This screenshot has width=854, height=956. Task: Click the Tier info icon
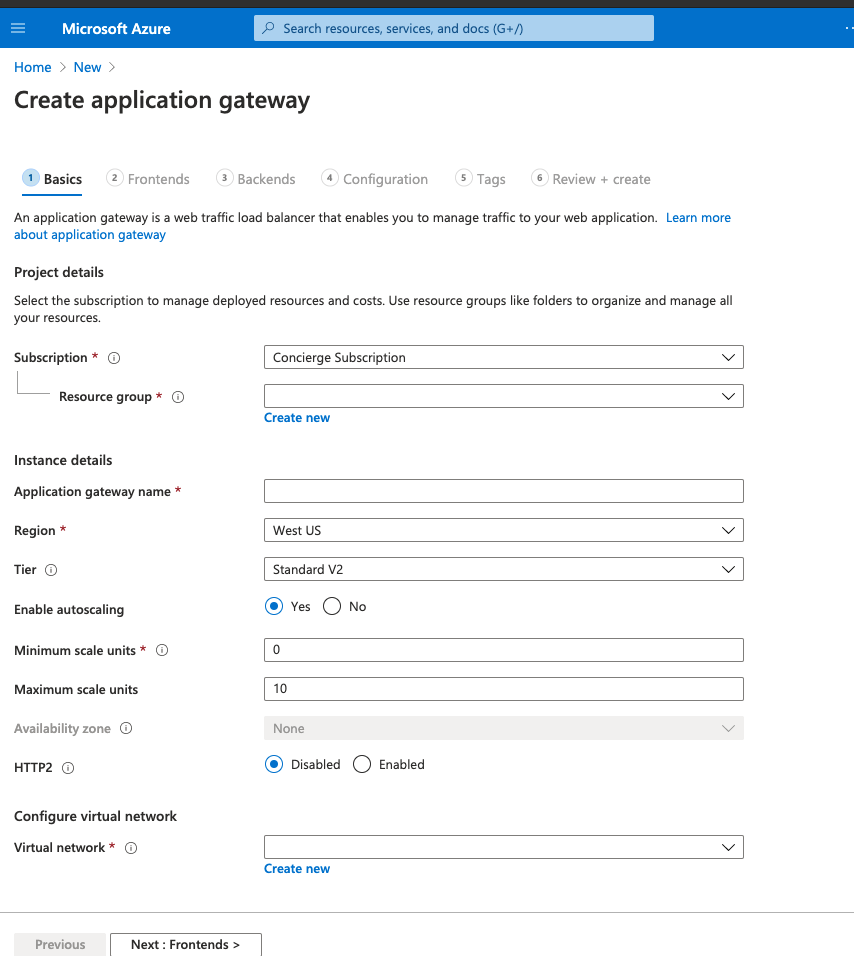point(52,570)
